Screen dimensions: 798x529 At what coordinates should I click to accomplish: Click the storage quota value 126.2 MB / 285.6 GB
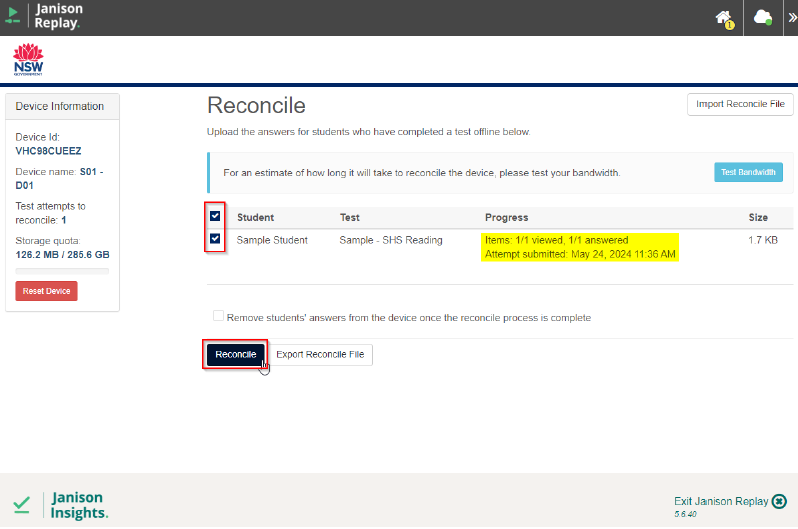coord(63,255)
